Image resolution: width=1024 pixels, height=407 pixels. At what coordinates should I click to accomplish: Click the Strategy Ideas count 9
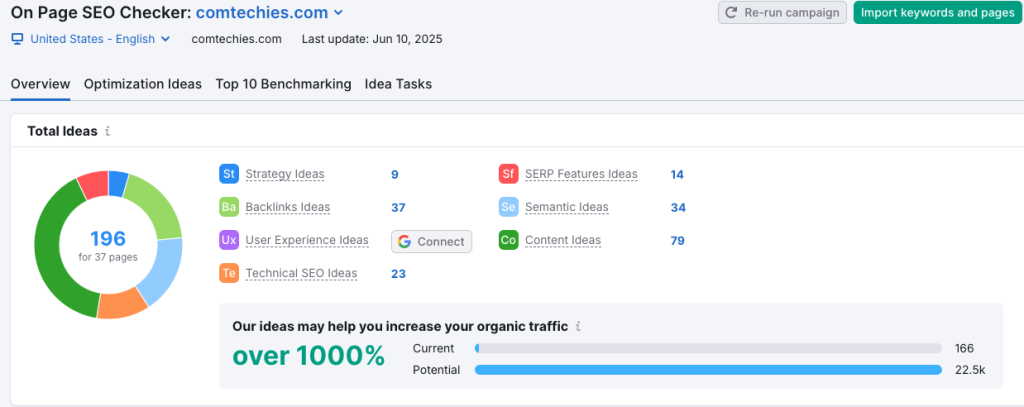pyautogui.click(x=394, y=174)
